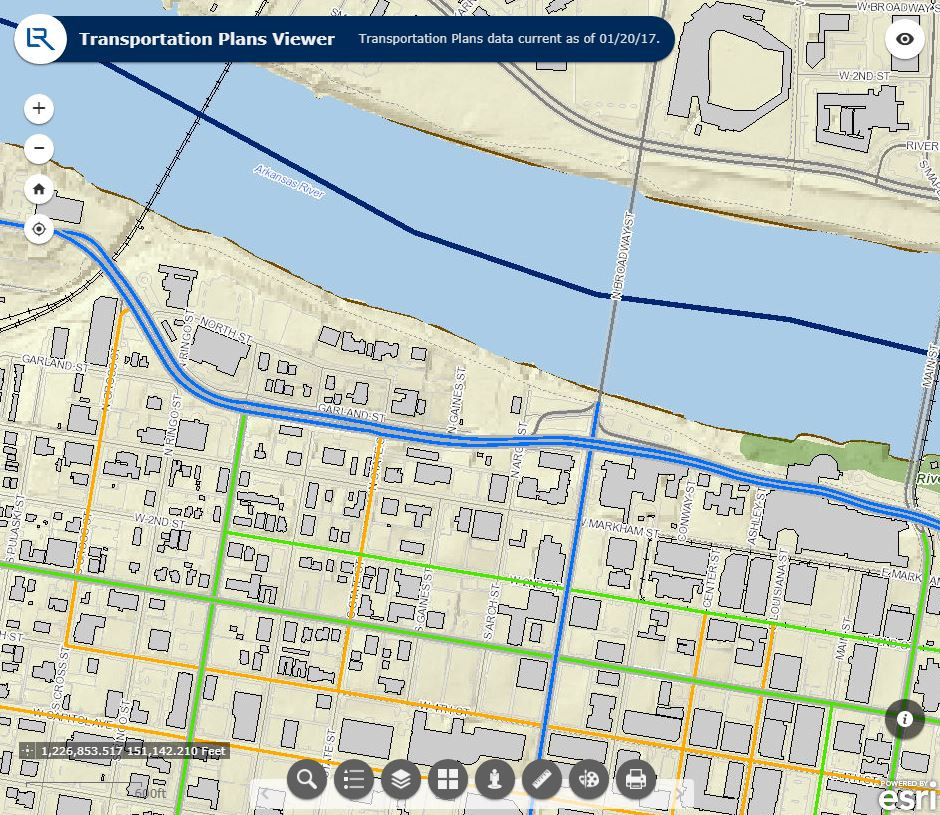Open the Draw widget palette icon
The width and height of the screenshot is (940, 815).
[x=588, y=779]
